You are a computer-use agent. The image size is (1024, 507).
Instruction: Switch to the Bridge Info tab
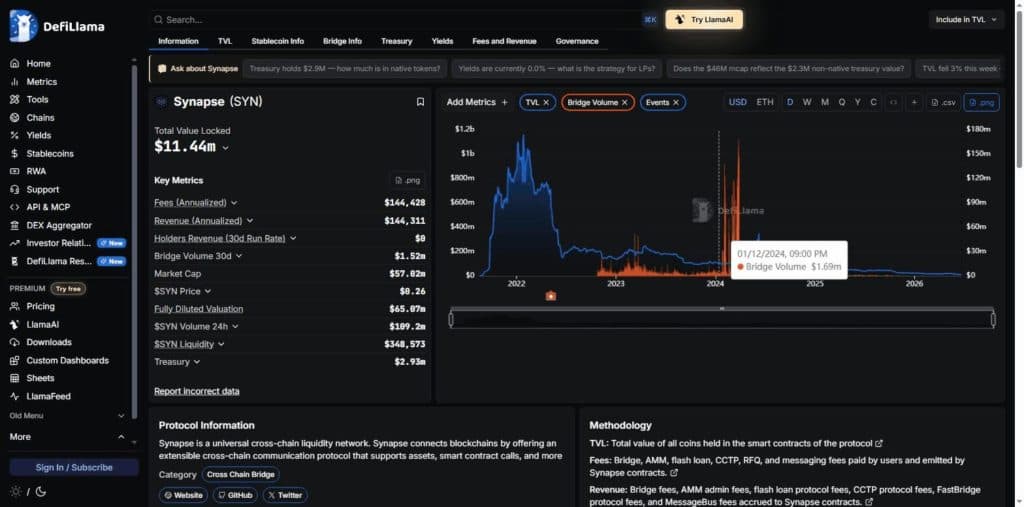point(342,41)
